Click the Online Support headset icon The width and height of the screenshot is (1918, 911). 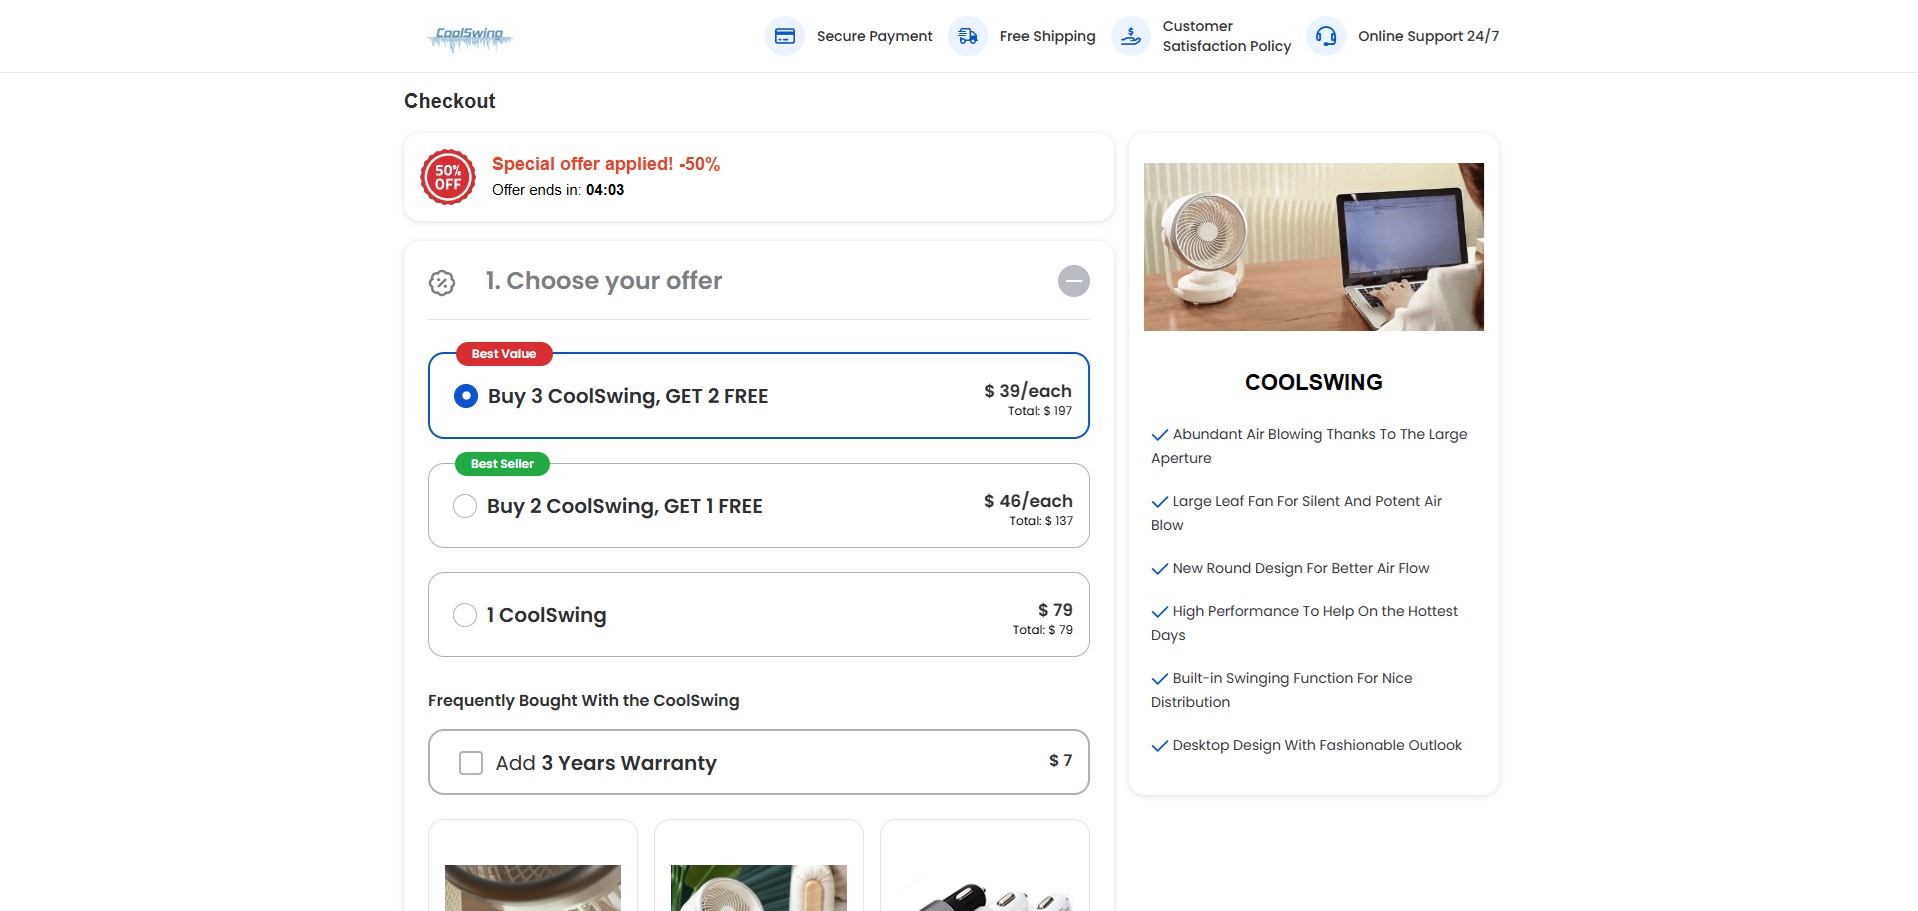coord(1326,36)
